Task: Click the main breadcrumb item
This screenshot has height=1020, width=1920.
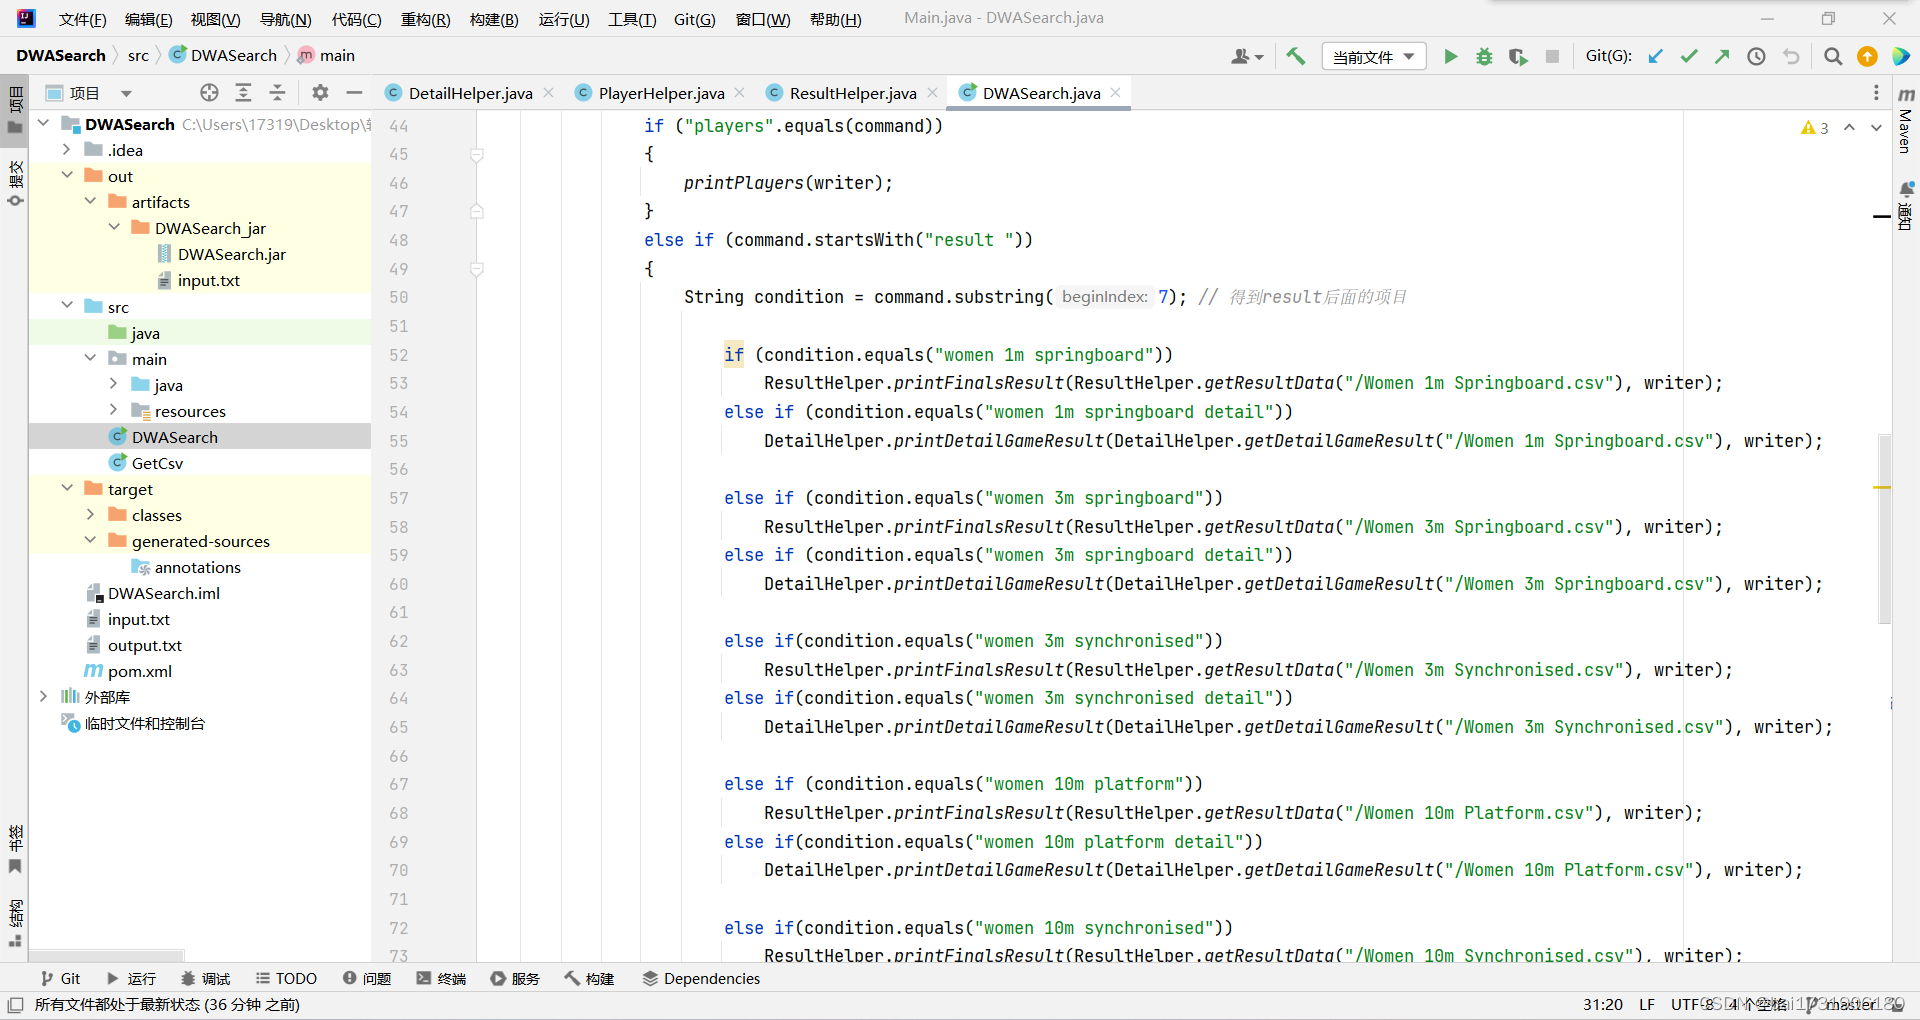Action: [326, 55]
